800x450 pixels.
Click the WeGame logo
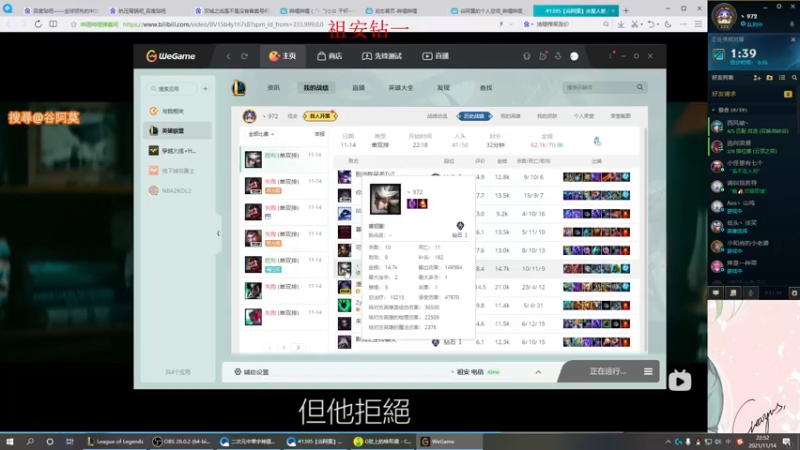point(171,56)
